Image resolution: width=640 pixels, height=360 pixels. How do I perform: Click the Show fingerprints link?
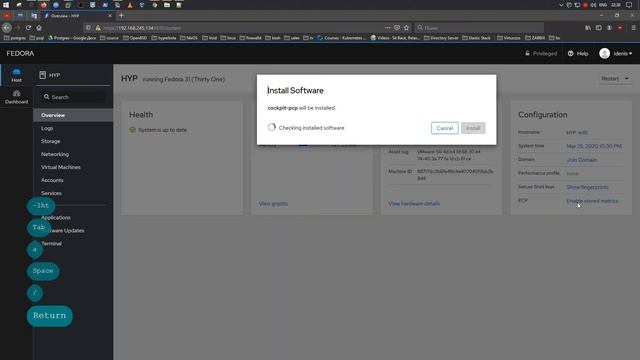pos(587,187)
